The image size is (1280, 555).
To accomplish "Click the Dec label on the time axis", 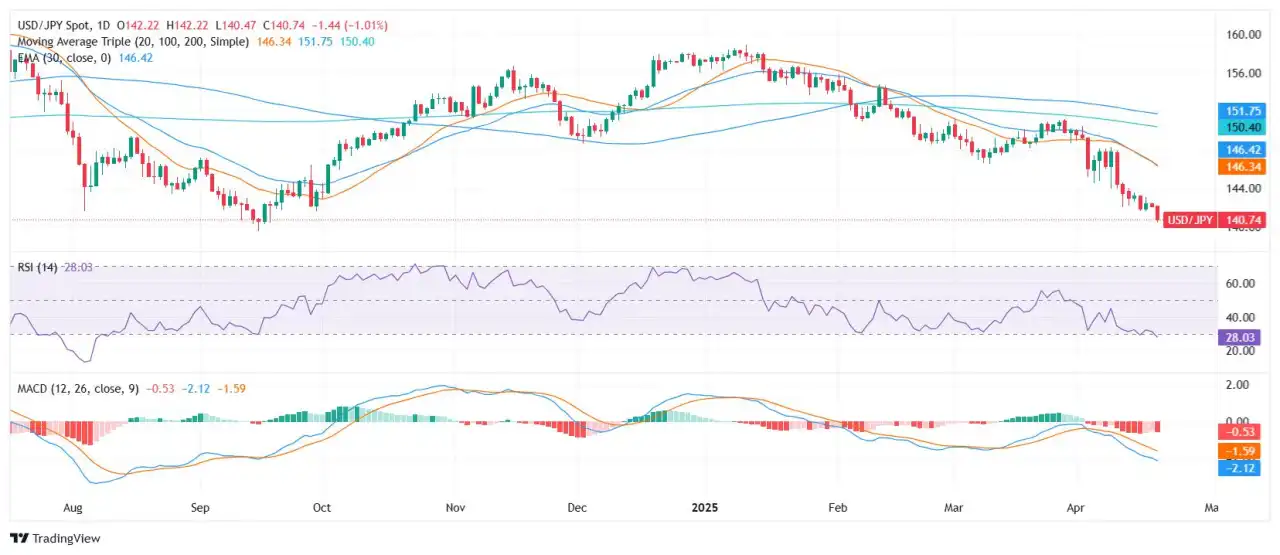I will [577, 508].
